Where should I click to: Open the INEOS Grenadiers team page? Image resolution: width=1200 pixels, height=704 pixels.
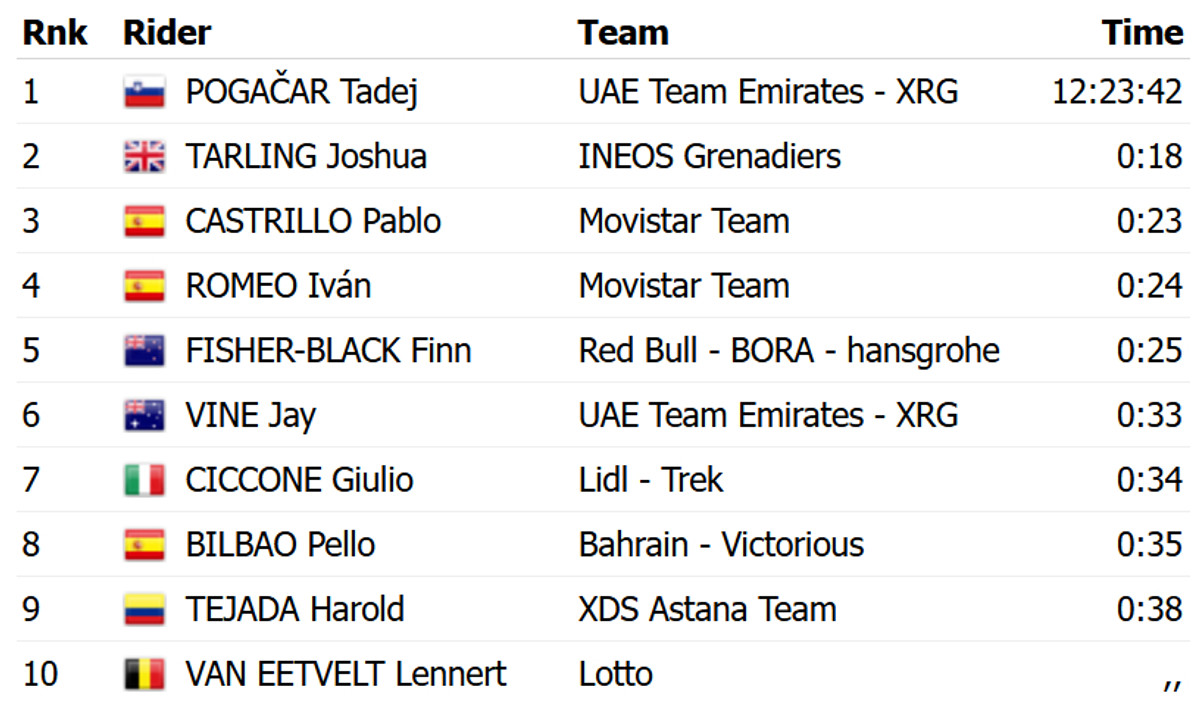[709, 157]
